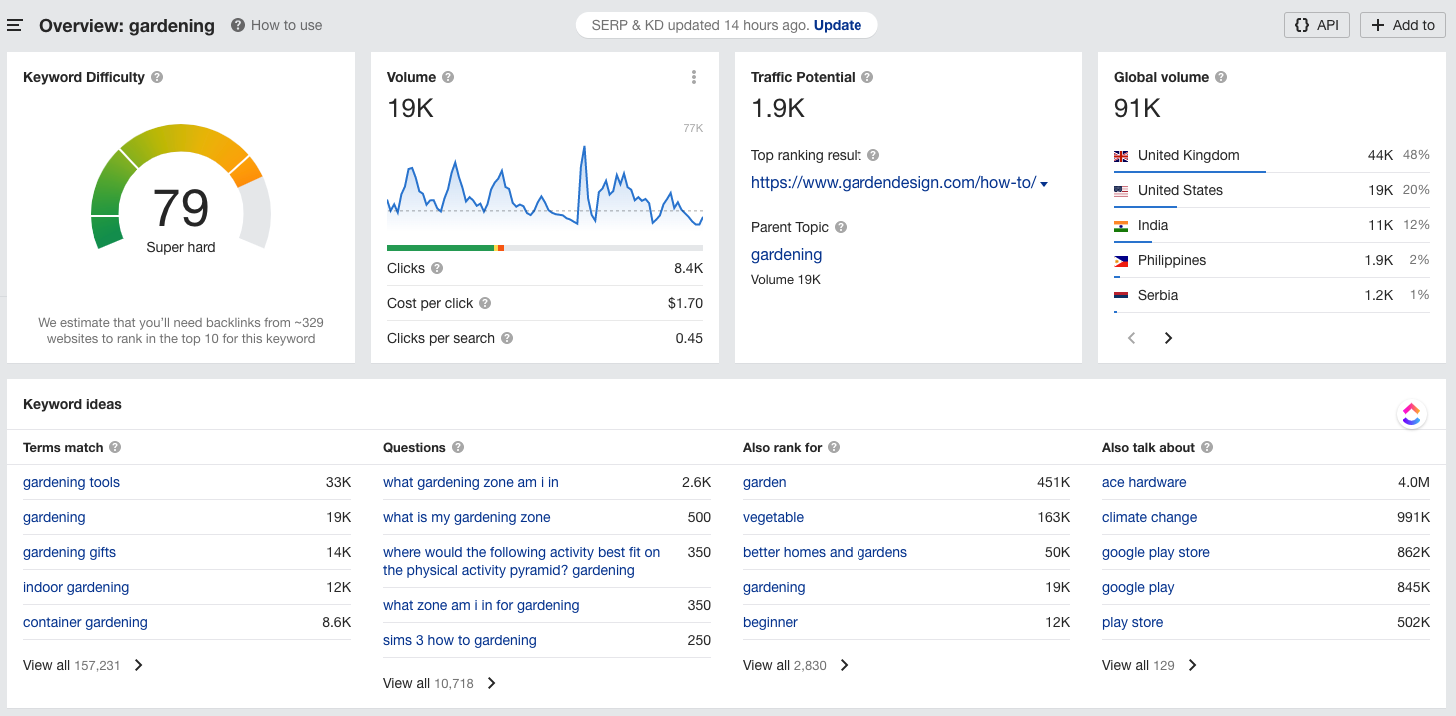This screenshot has width=1456, height=716.
Task: Expand View all 10,718 questions
Action: tap(441, 683)
